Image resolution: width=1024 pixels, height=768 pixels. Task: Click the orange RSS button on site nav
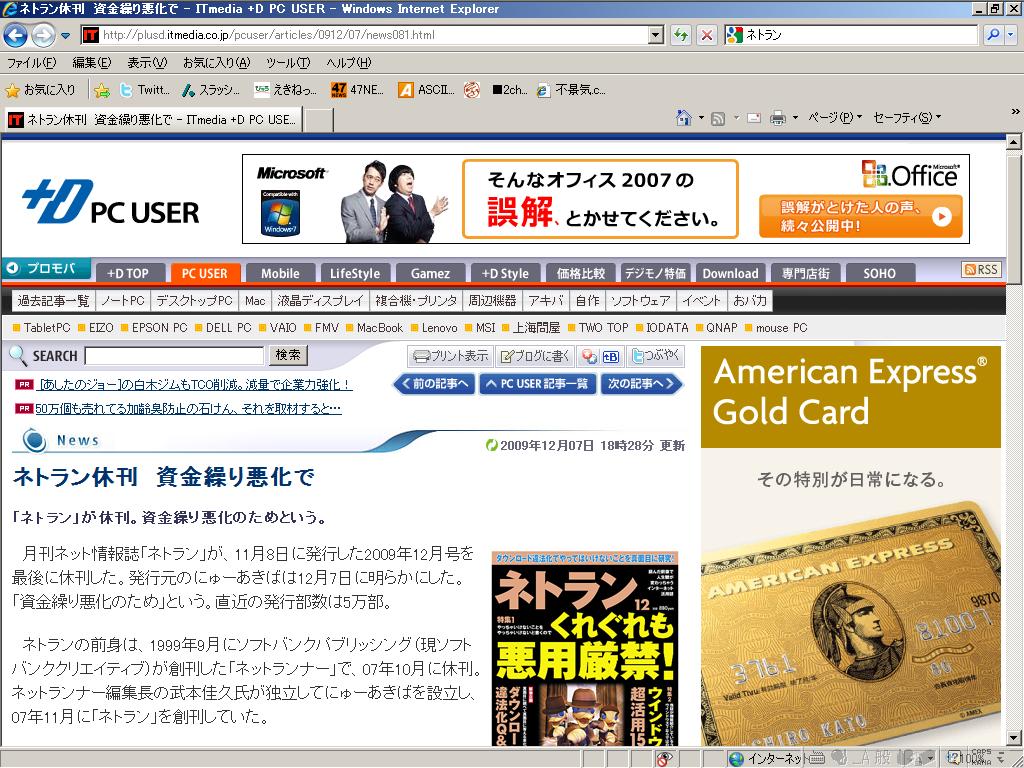(981, 270)
